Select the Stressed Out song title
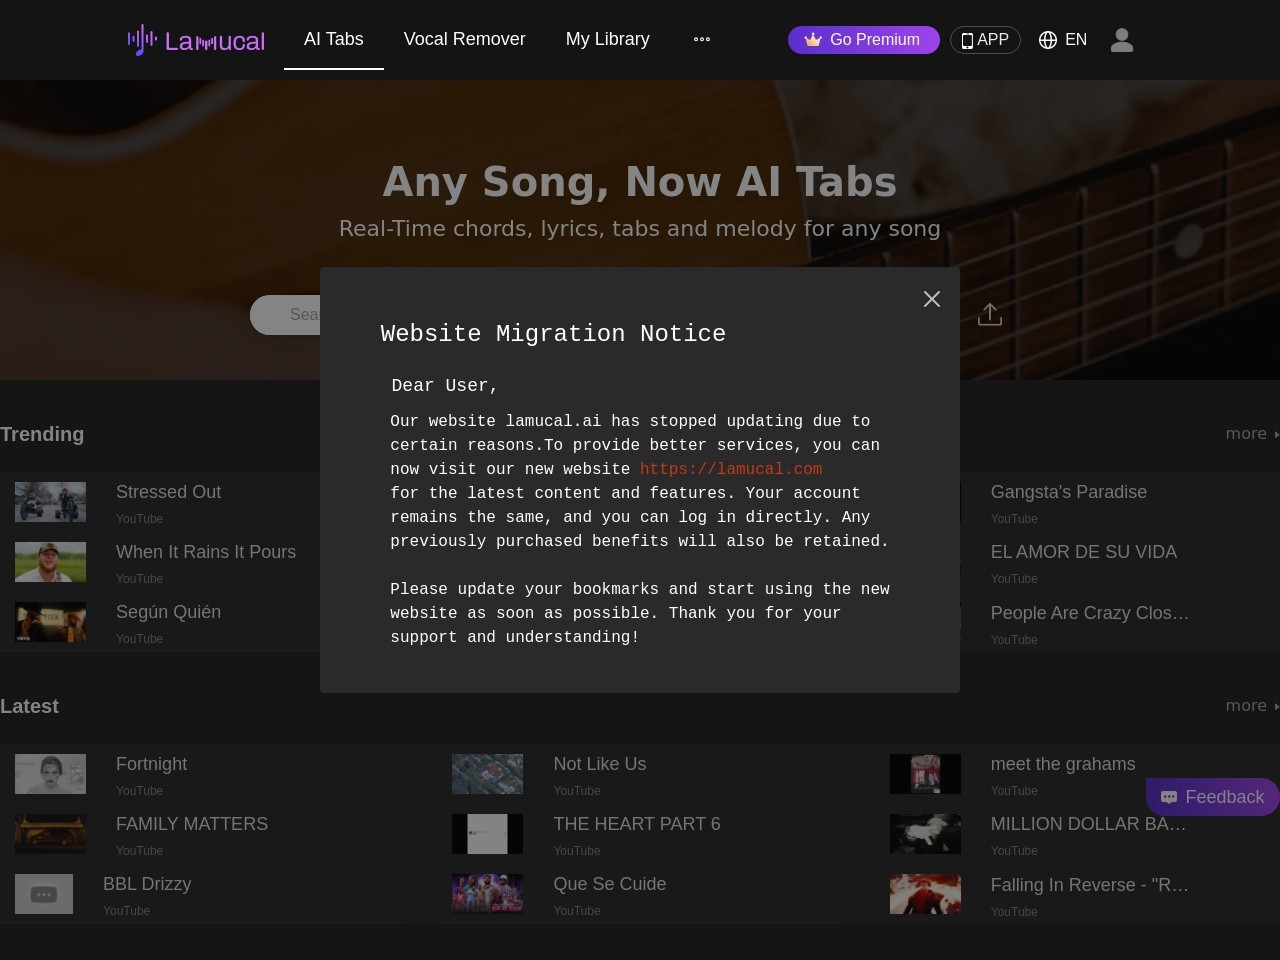The width and height of the screenshot is (1280, 960). coord(169,492)
